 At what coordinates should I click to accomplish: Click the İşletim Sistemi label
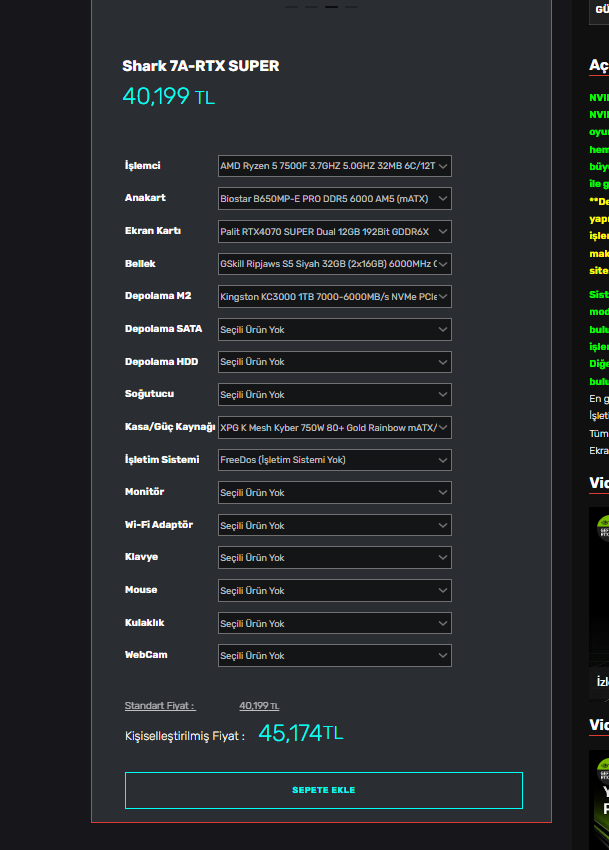[162, 460]
